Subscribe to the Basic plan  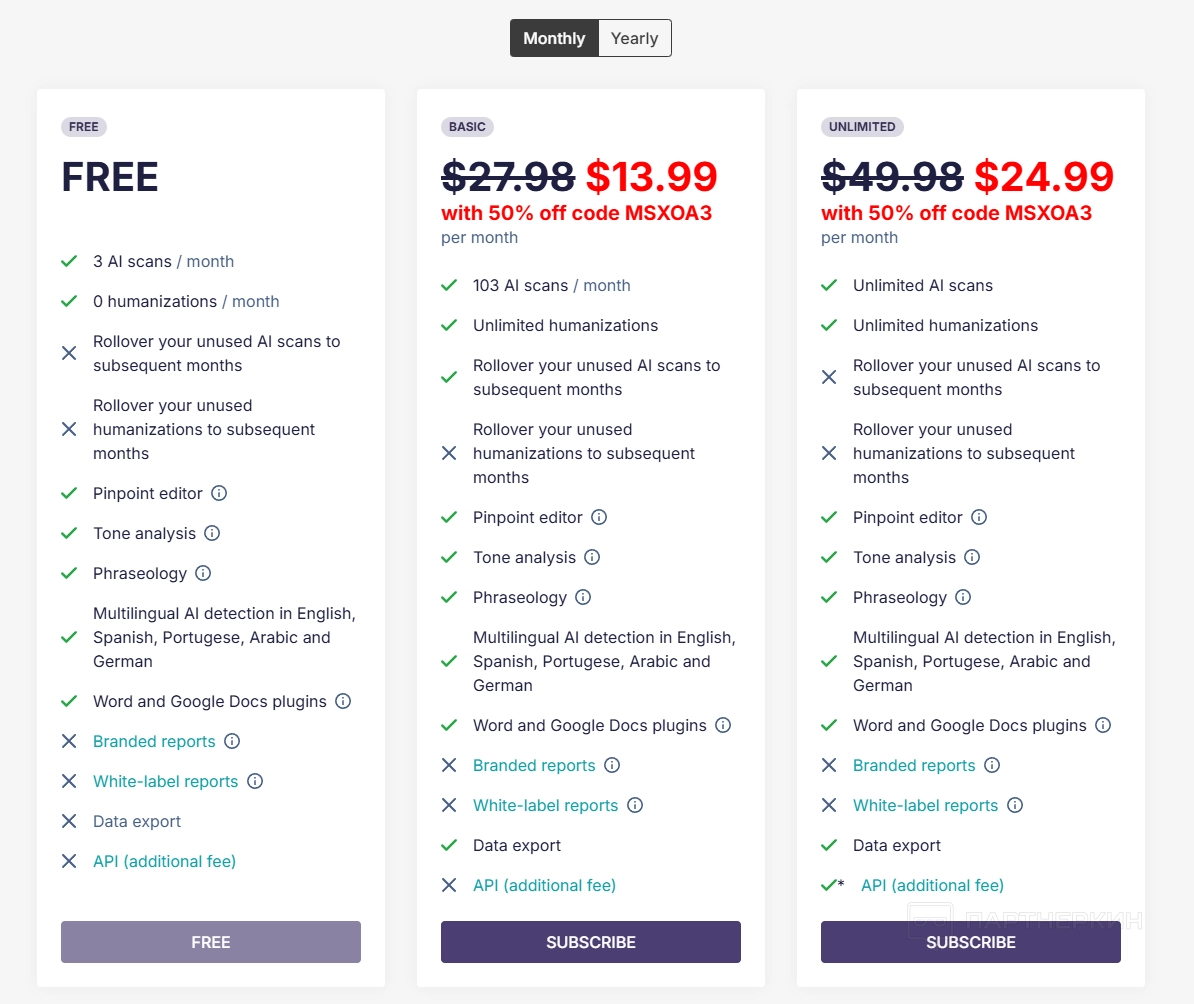click(590, 942)
